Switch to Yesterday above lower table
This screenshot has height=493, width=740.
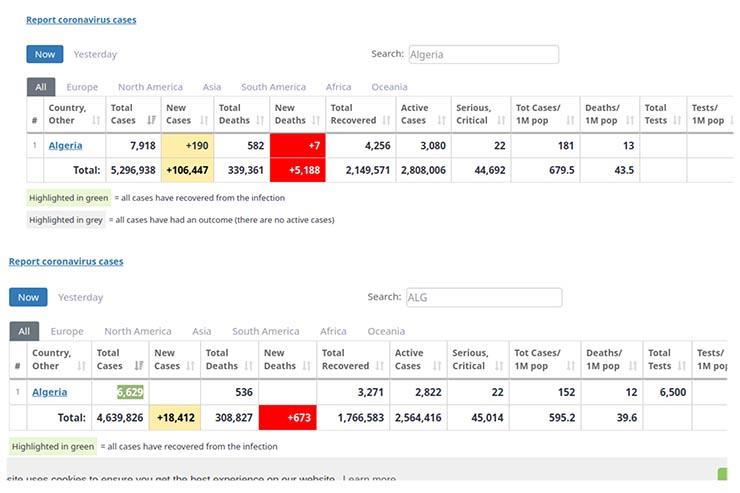click(80, 297)
